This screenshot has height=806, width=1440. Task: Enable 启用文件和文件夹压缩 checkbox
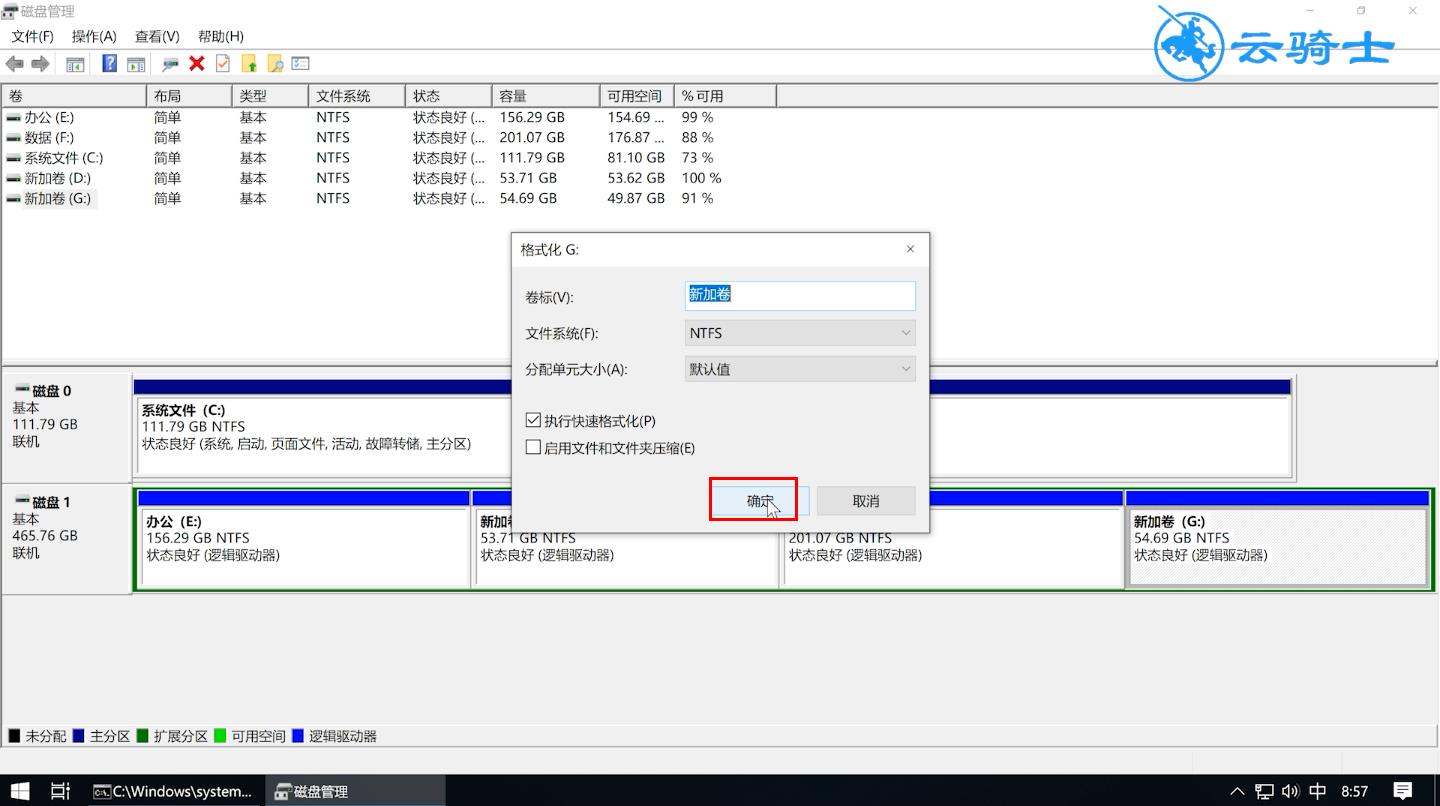(533, 447)
